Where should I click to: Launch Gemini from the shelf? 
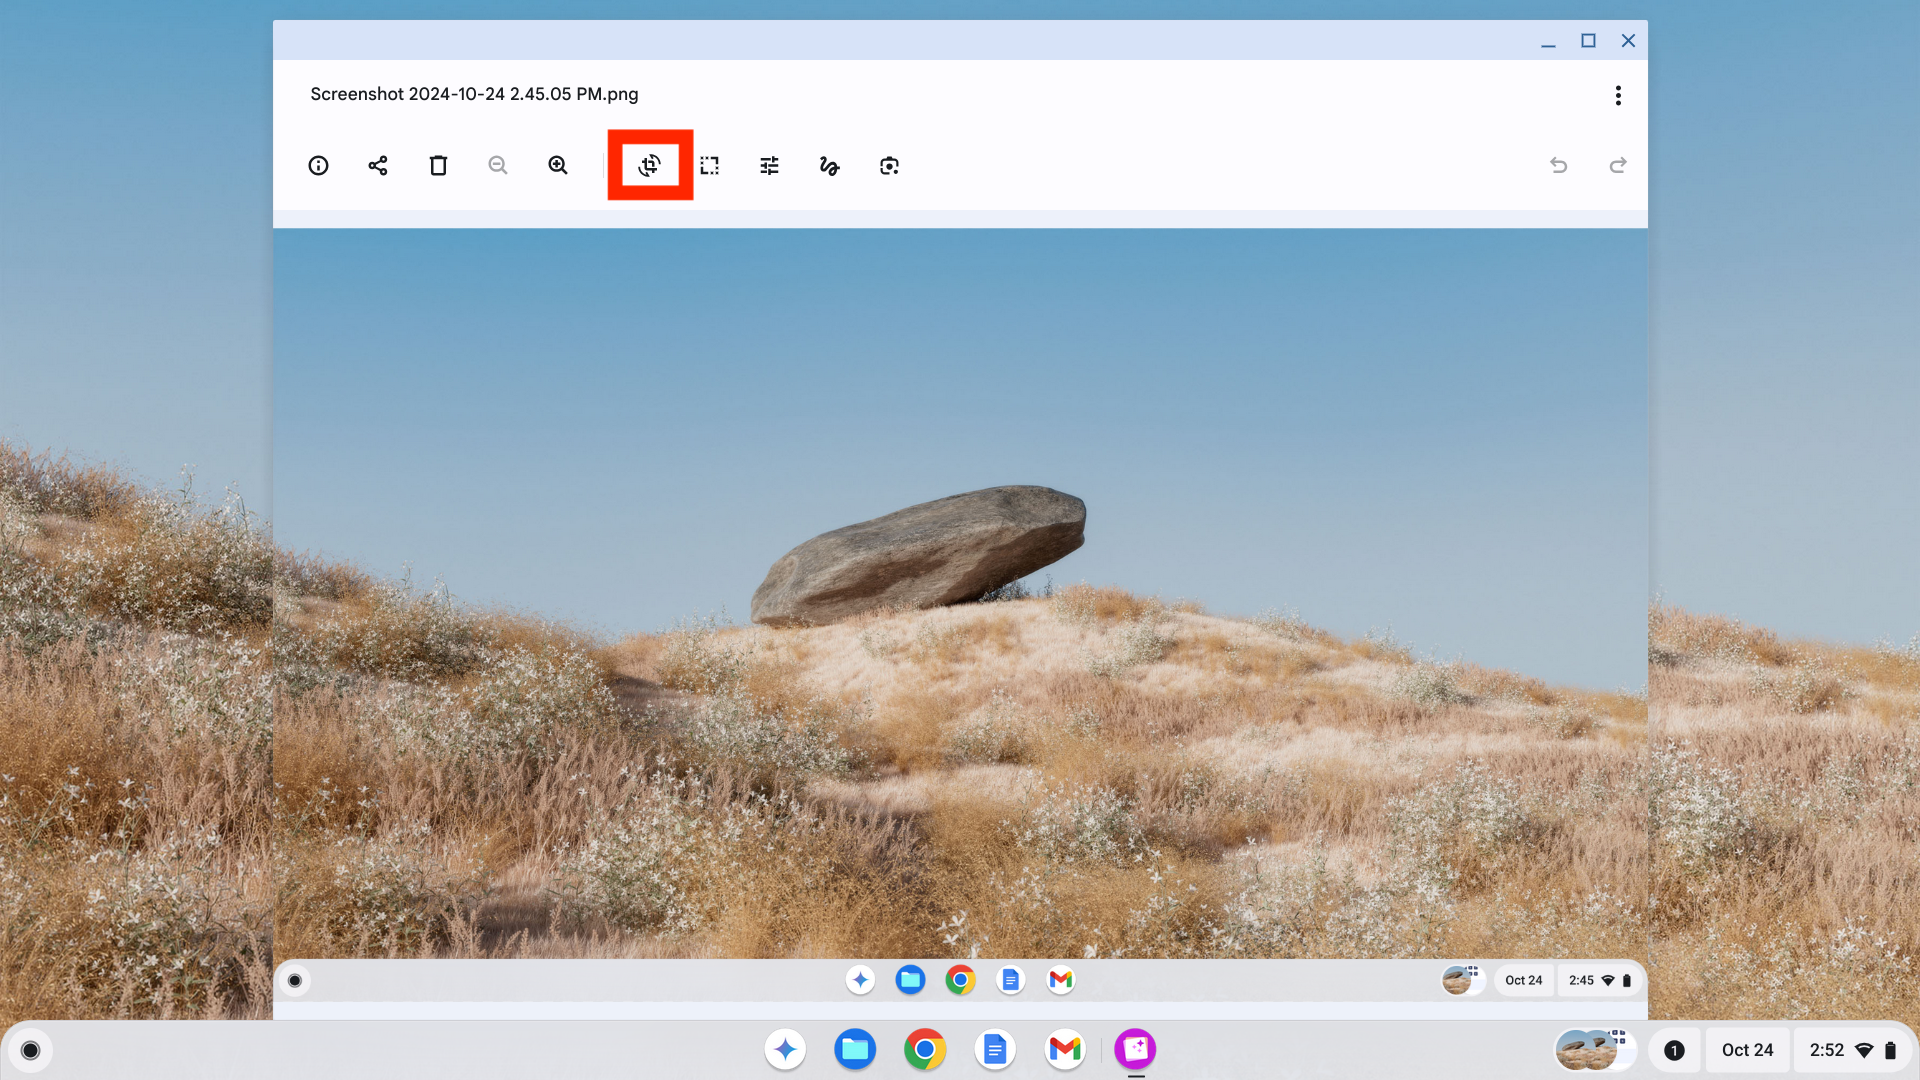pos(785,1049)
